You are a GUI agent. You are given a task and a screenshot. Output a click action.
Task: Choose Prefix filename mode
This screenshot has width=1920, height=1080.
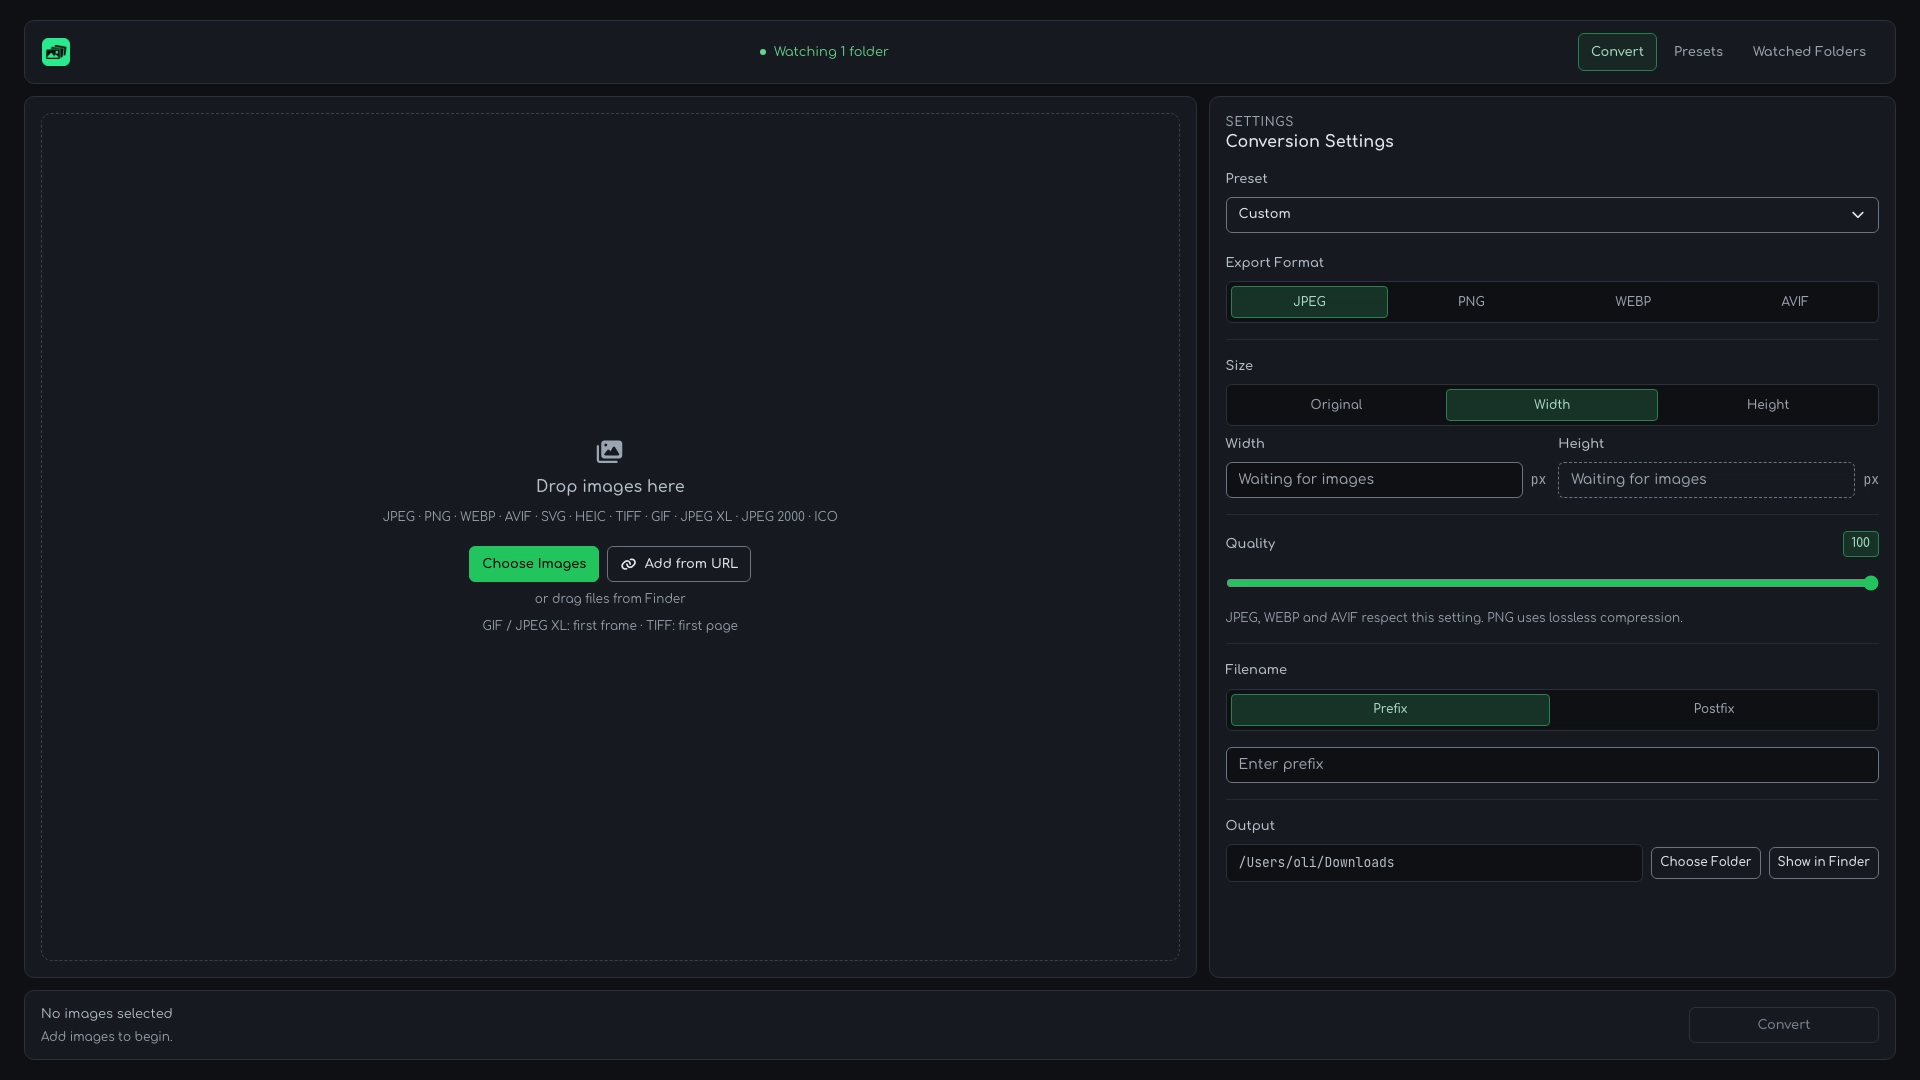[x=1390, y=709]
